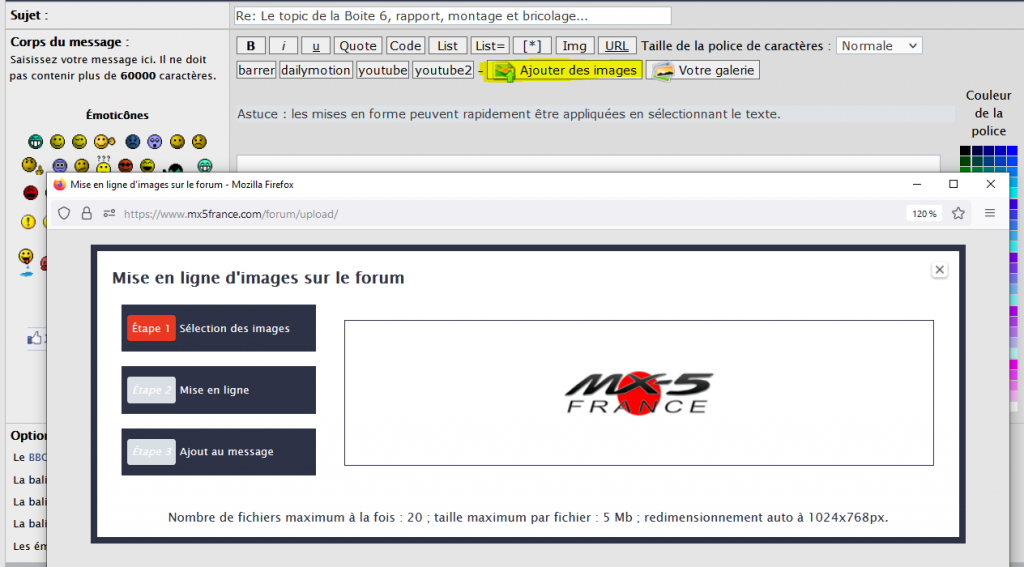
Task: Close the image upload dialog with X
Action: click(939, 270)
